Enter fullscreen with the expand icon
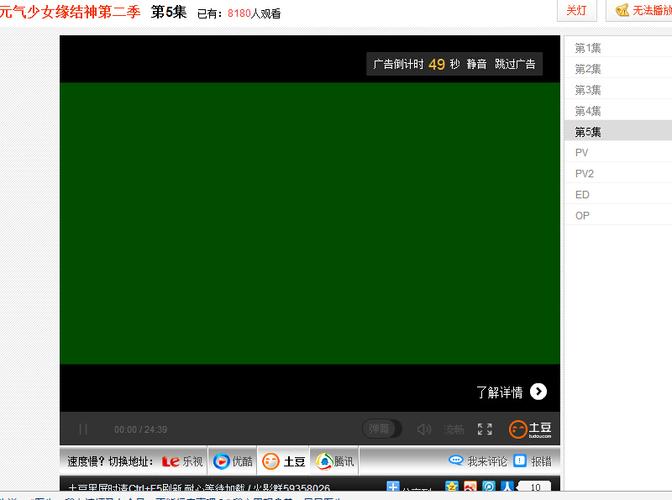Viewport: 672px width, 500px height. pyautogui.click(x=485, y=429)
